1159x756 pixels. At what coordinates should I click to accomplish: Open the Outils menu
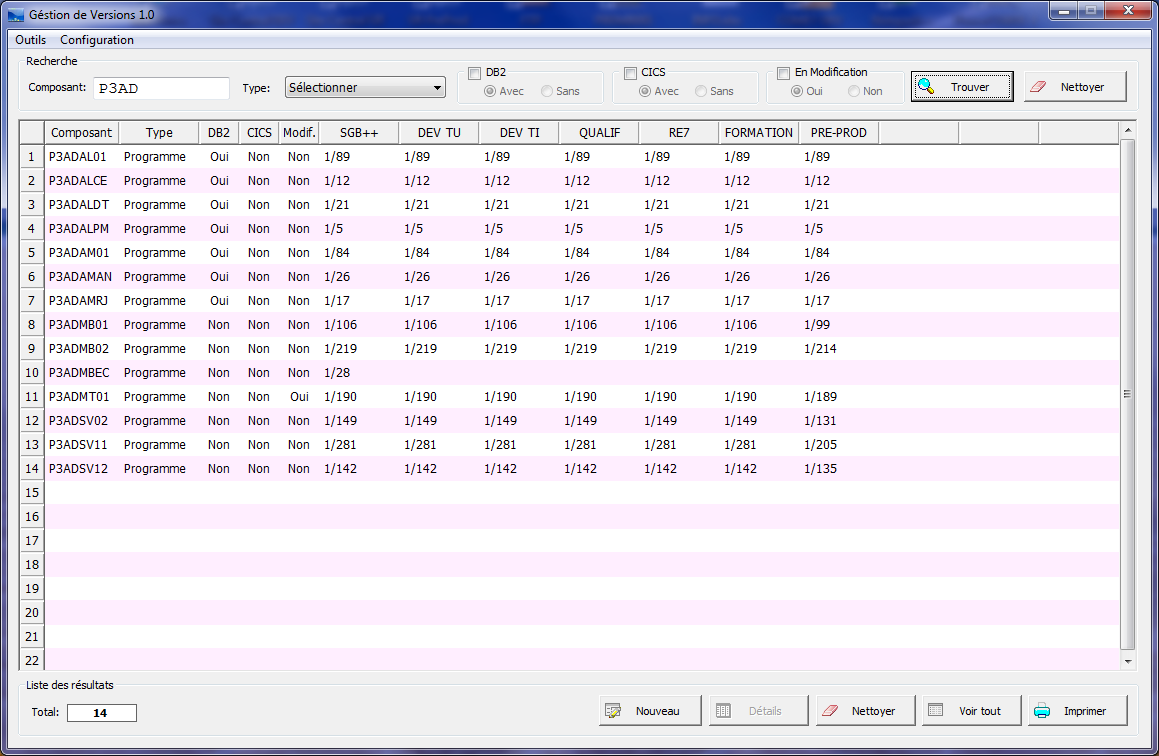tap(30, 40)
